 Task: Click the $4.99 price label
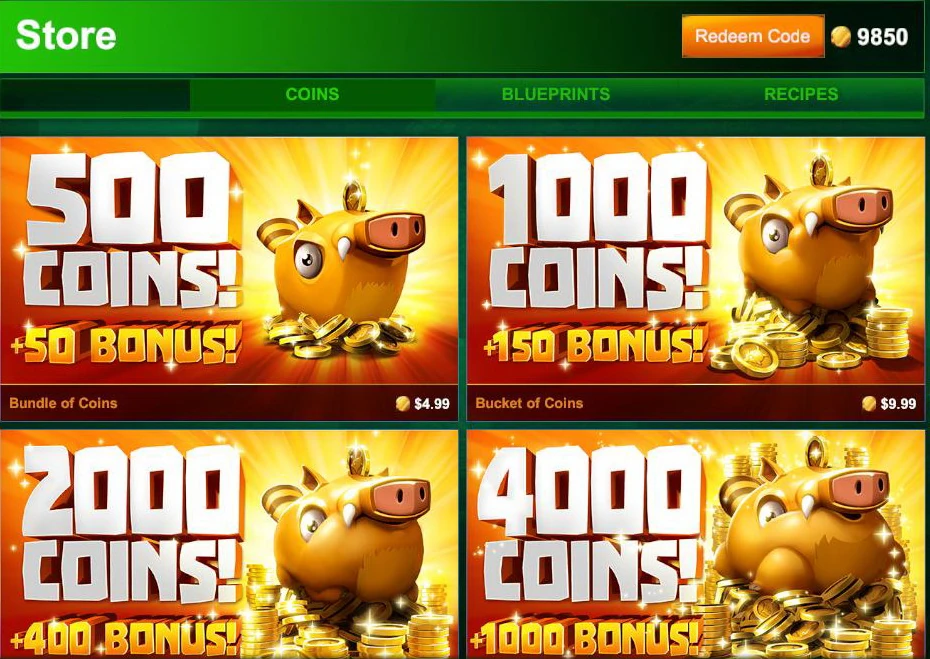point(432,404)
